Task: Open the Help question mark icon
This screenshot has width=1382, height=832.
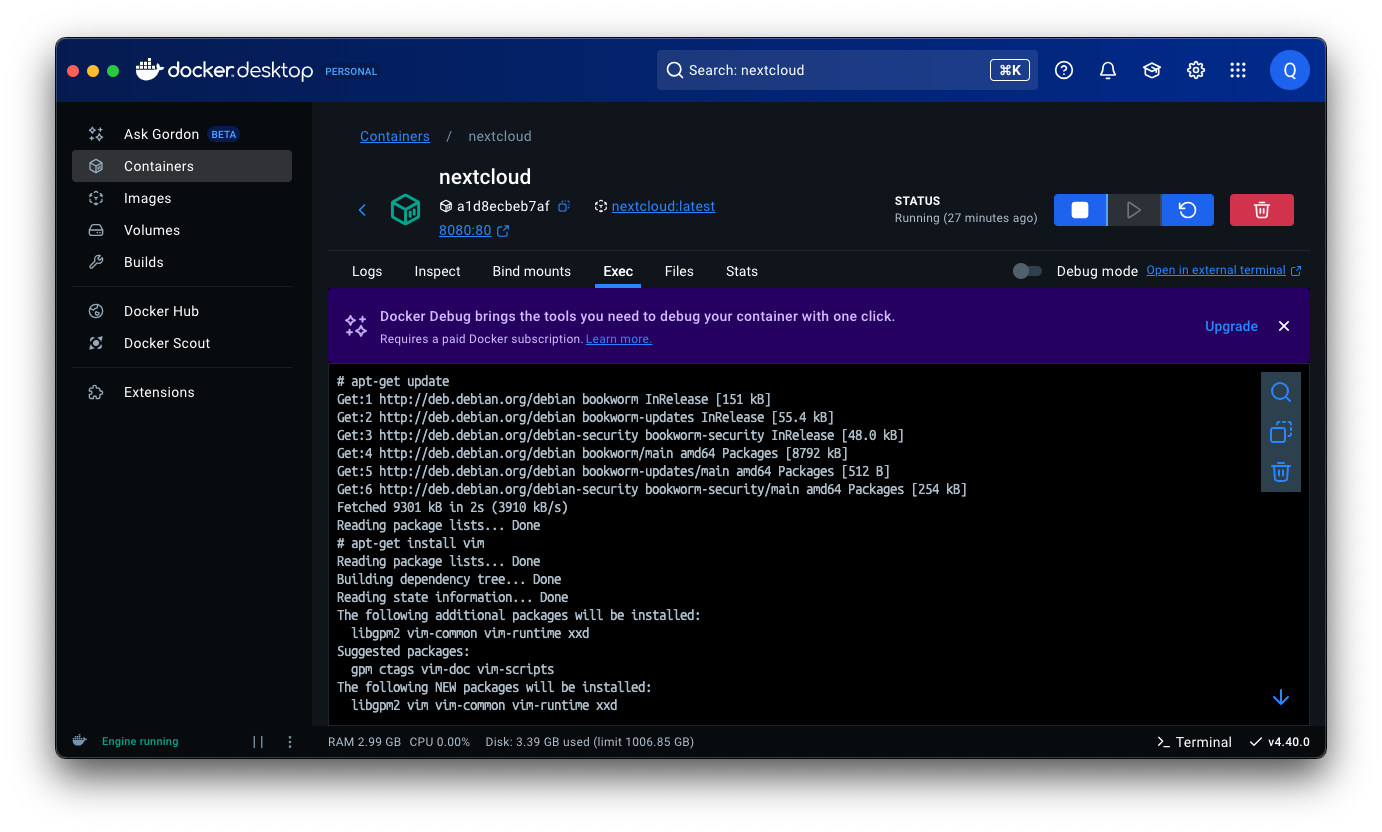Action: pyautogui.click(x=1064, y=70)
